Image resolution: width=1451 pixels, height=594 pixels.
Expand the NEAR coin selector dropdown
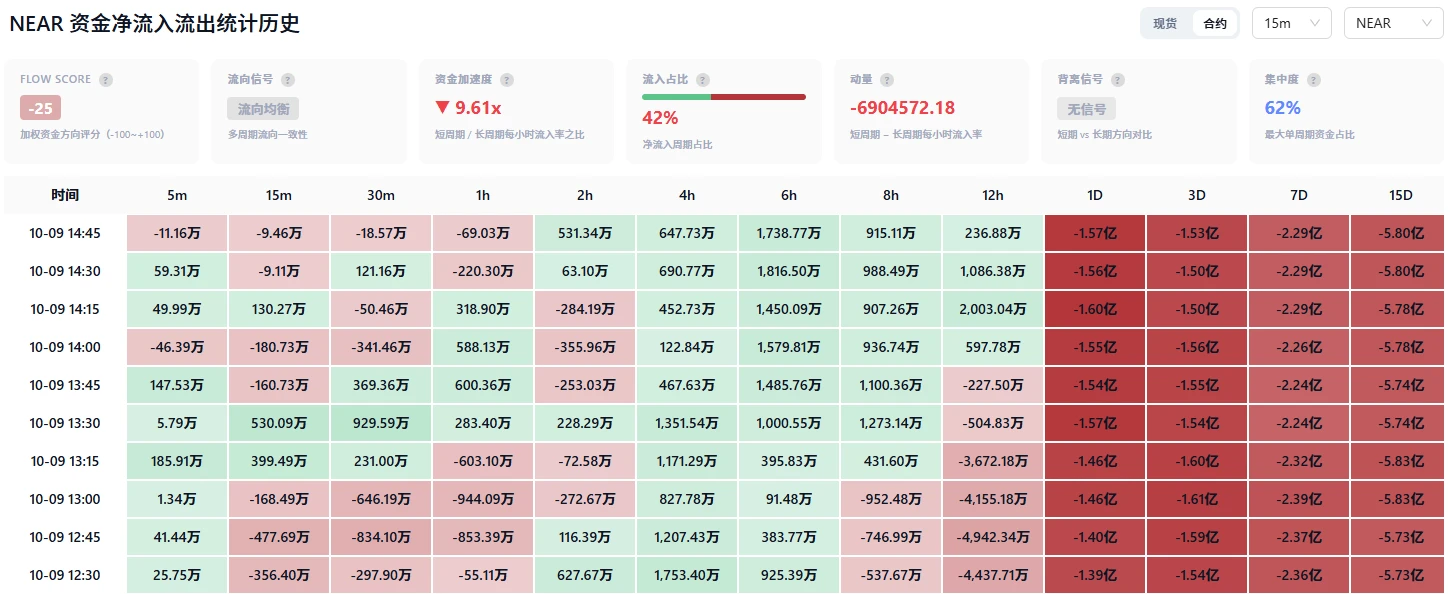1393,23
